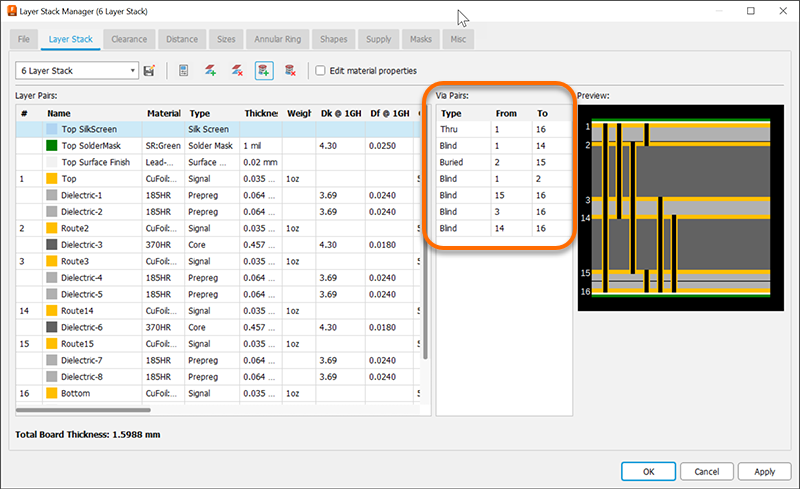The height and width of the screenshot is (489, 800).
Task: Select the Blind via pair from 1 to 14
Action: [504, 145]
